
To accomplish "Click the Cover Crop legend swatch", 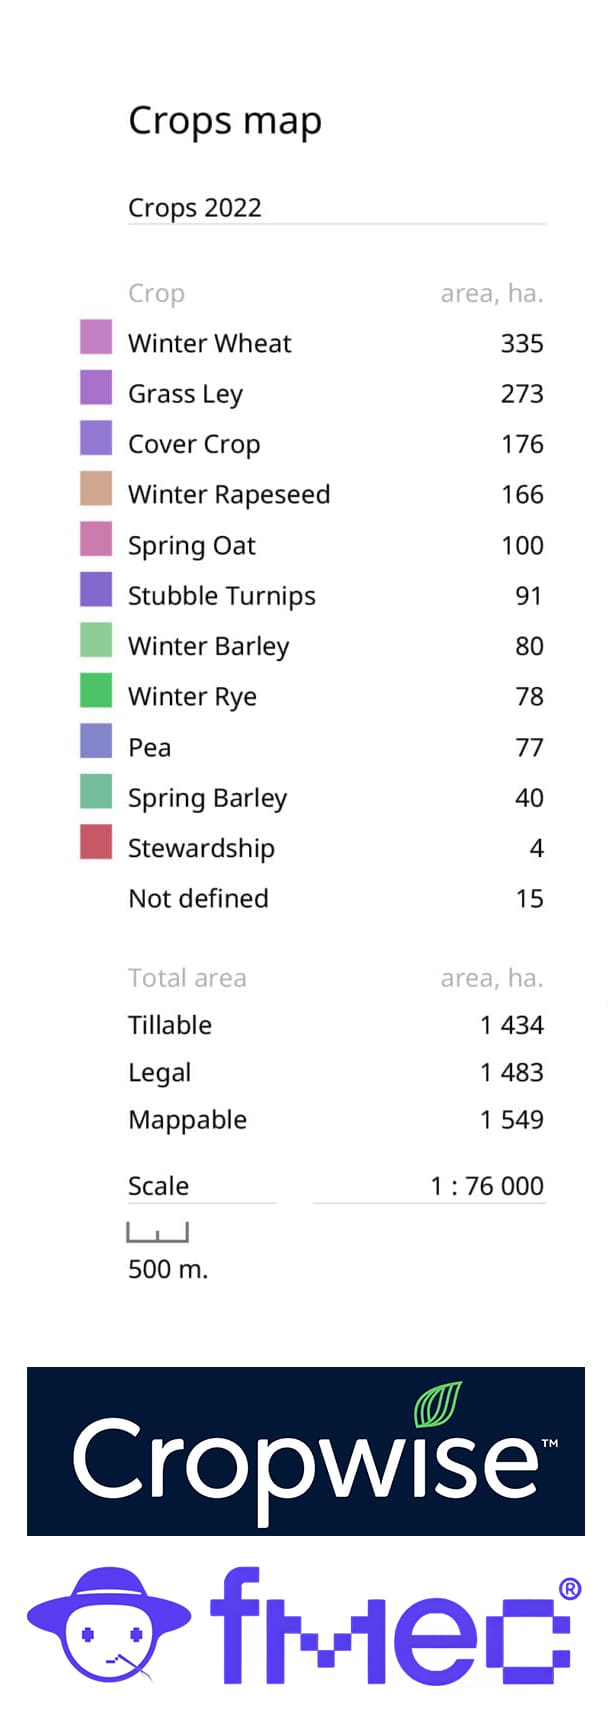I will pos(96,438).
